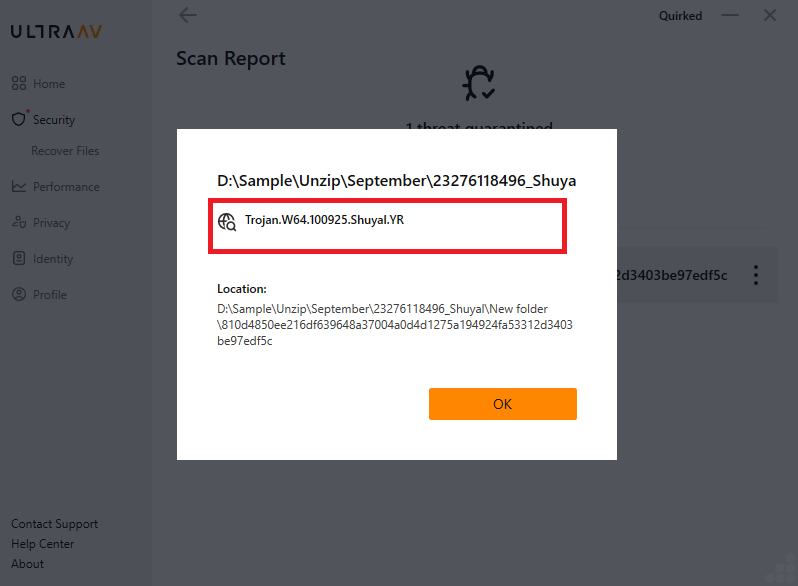The image size is (798, 586).
Task: Open the Identity section icon
Action: click(18, 259)
